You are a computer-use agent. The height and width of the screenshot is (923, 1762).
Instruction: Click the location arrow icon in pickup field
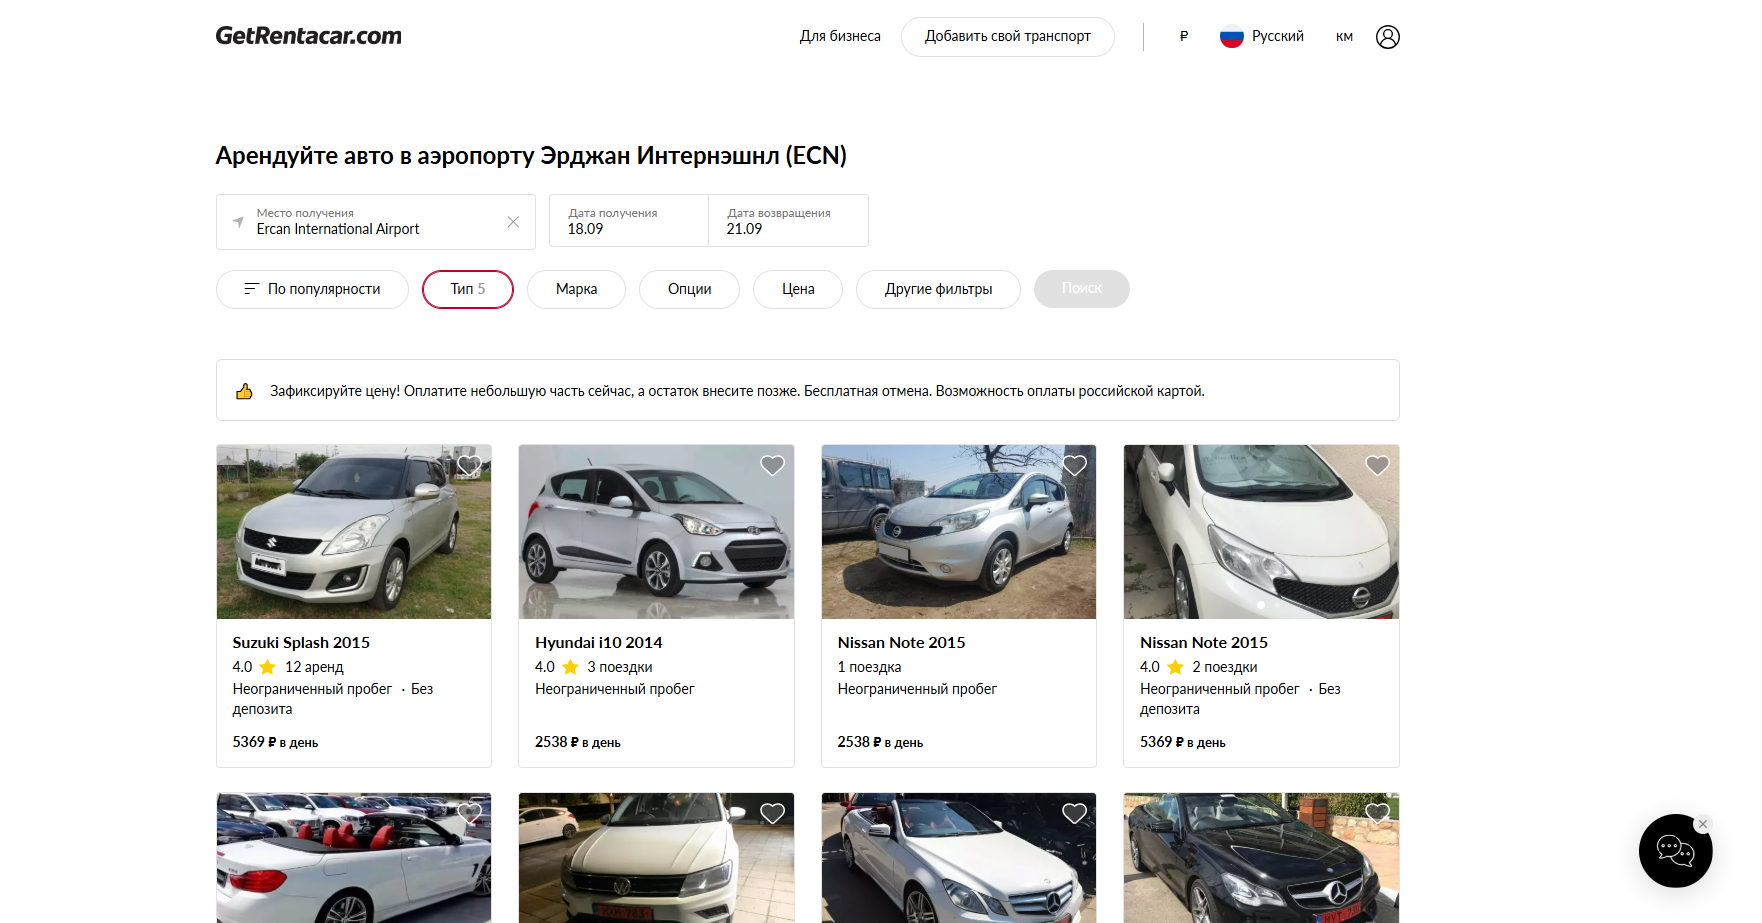pos(238,222)
